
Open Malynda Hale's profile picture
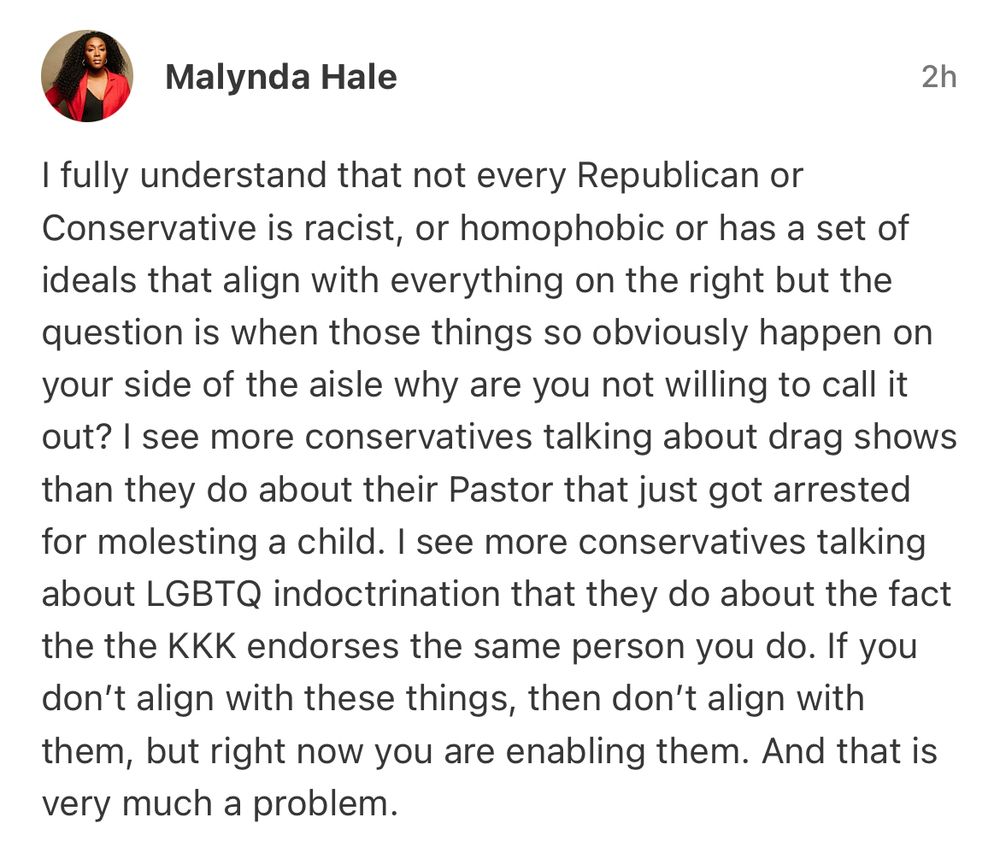coord(87,76)
